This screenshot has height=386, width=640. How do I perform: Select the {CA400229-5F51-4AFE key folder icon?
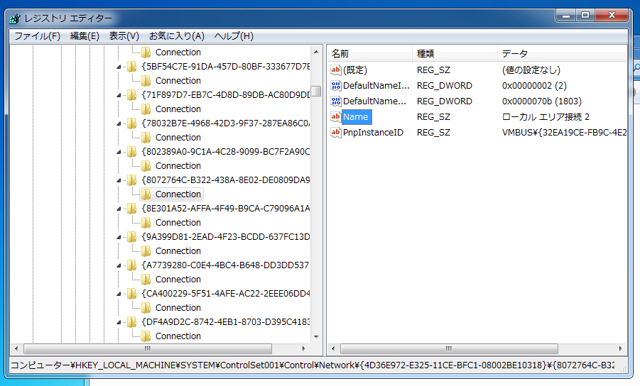pos(131,293)
